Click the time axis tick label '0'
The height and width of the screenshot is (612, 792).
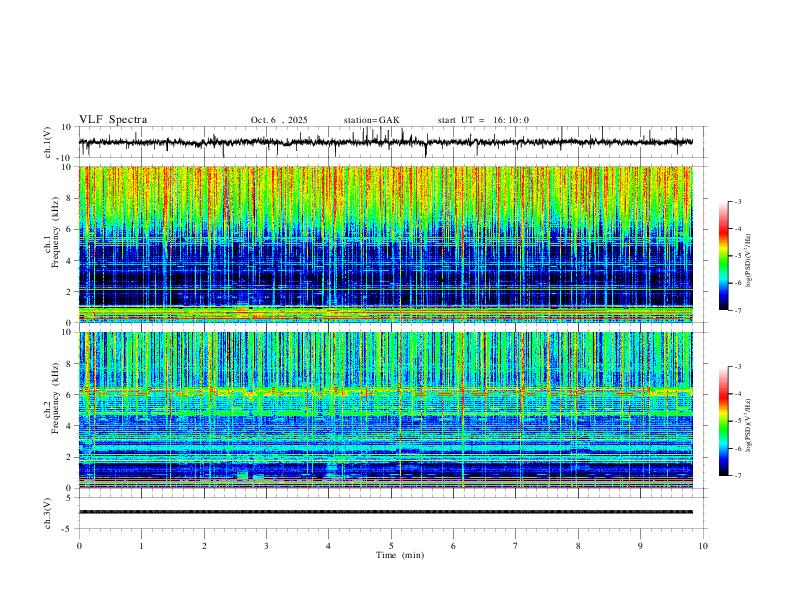79,546
